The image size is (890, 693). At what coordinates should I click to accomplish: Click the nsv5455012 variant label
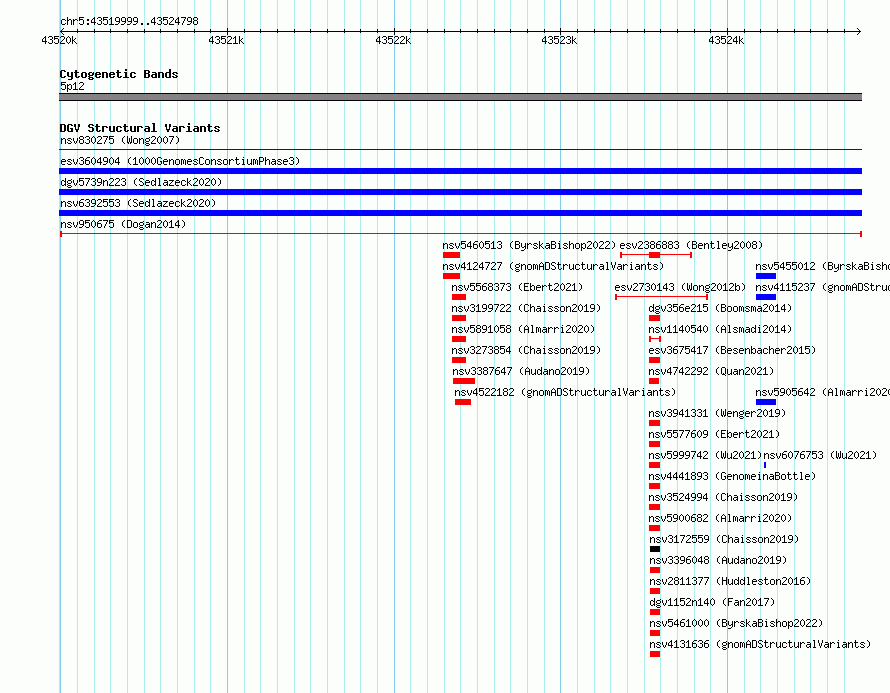[x=822, y=266]
